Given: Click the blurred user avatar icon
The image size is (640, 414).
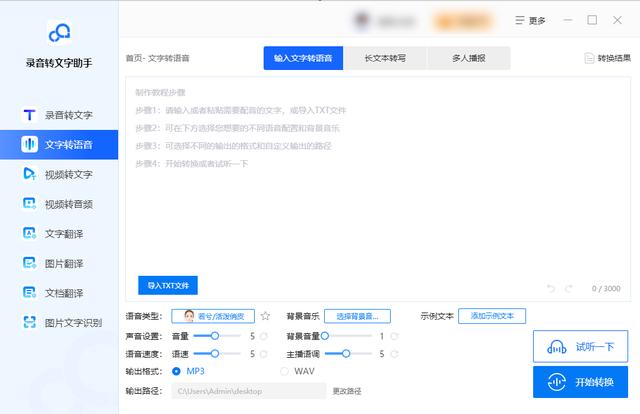Looking at the screenshot, I should (x=362, y=20).
